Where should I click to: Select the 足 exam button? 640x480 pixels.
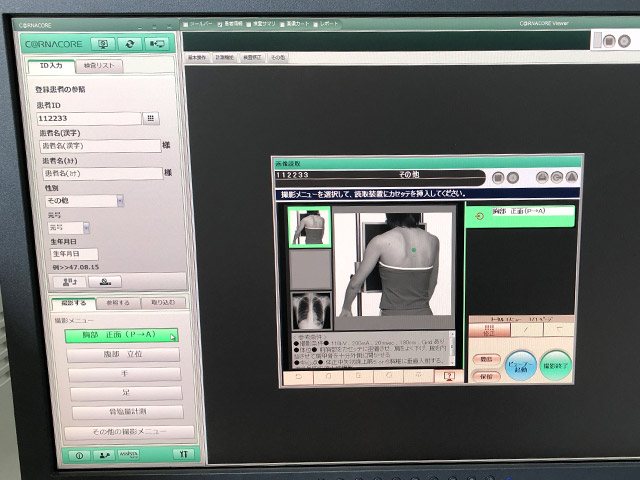coord(126,393)
